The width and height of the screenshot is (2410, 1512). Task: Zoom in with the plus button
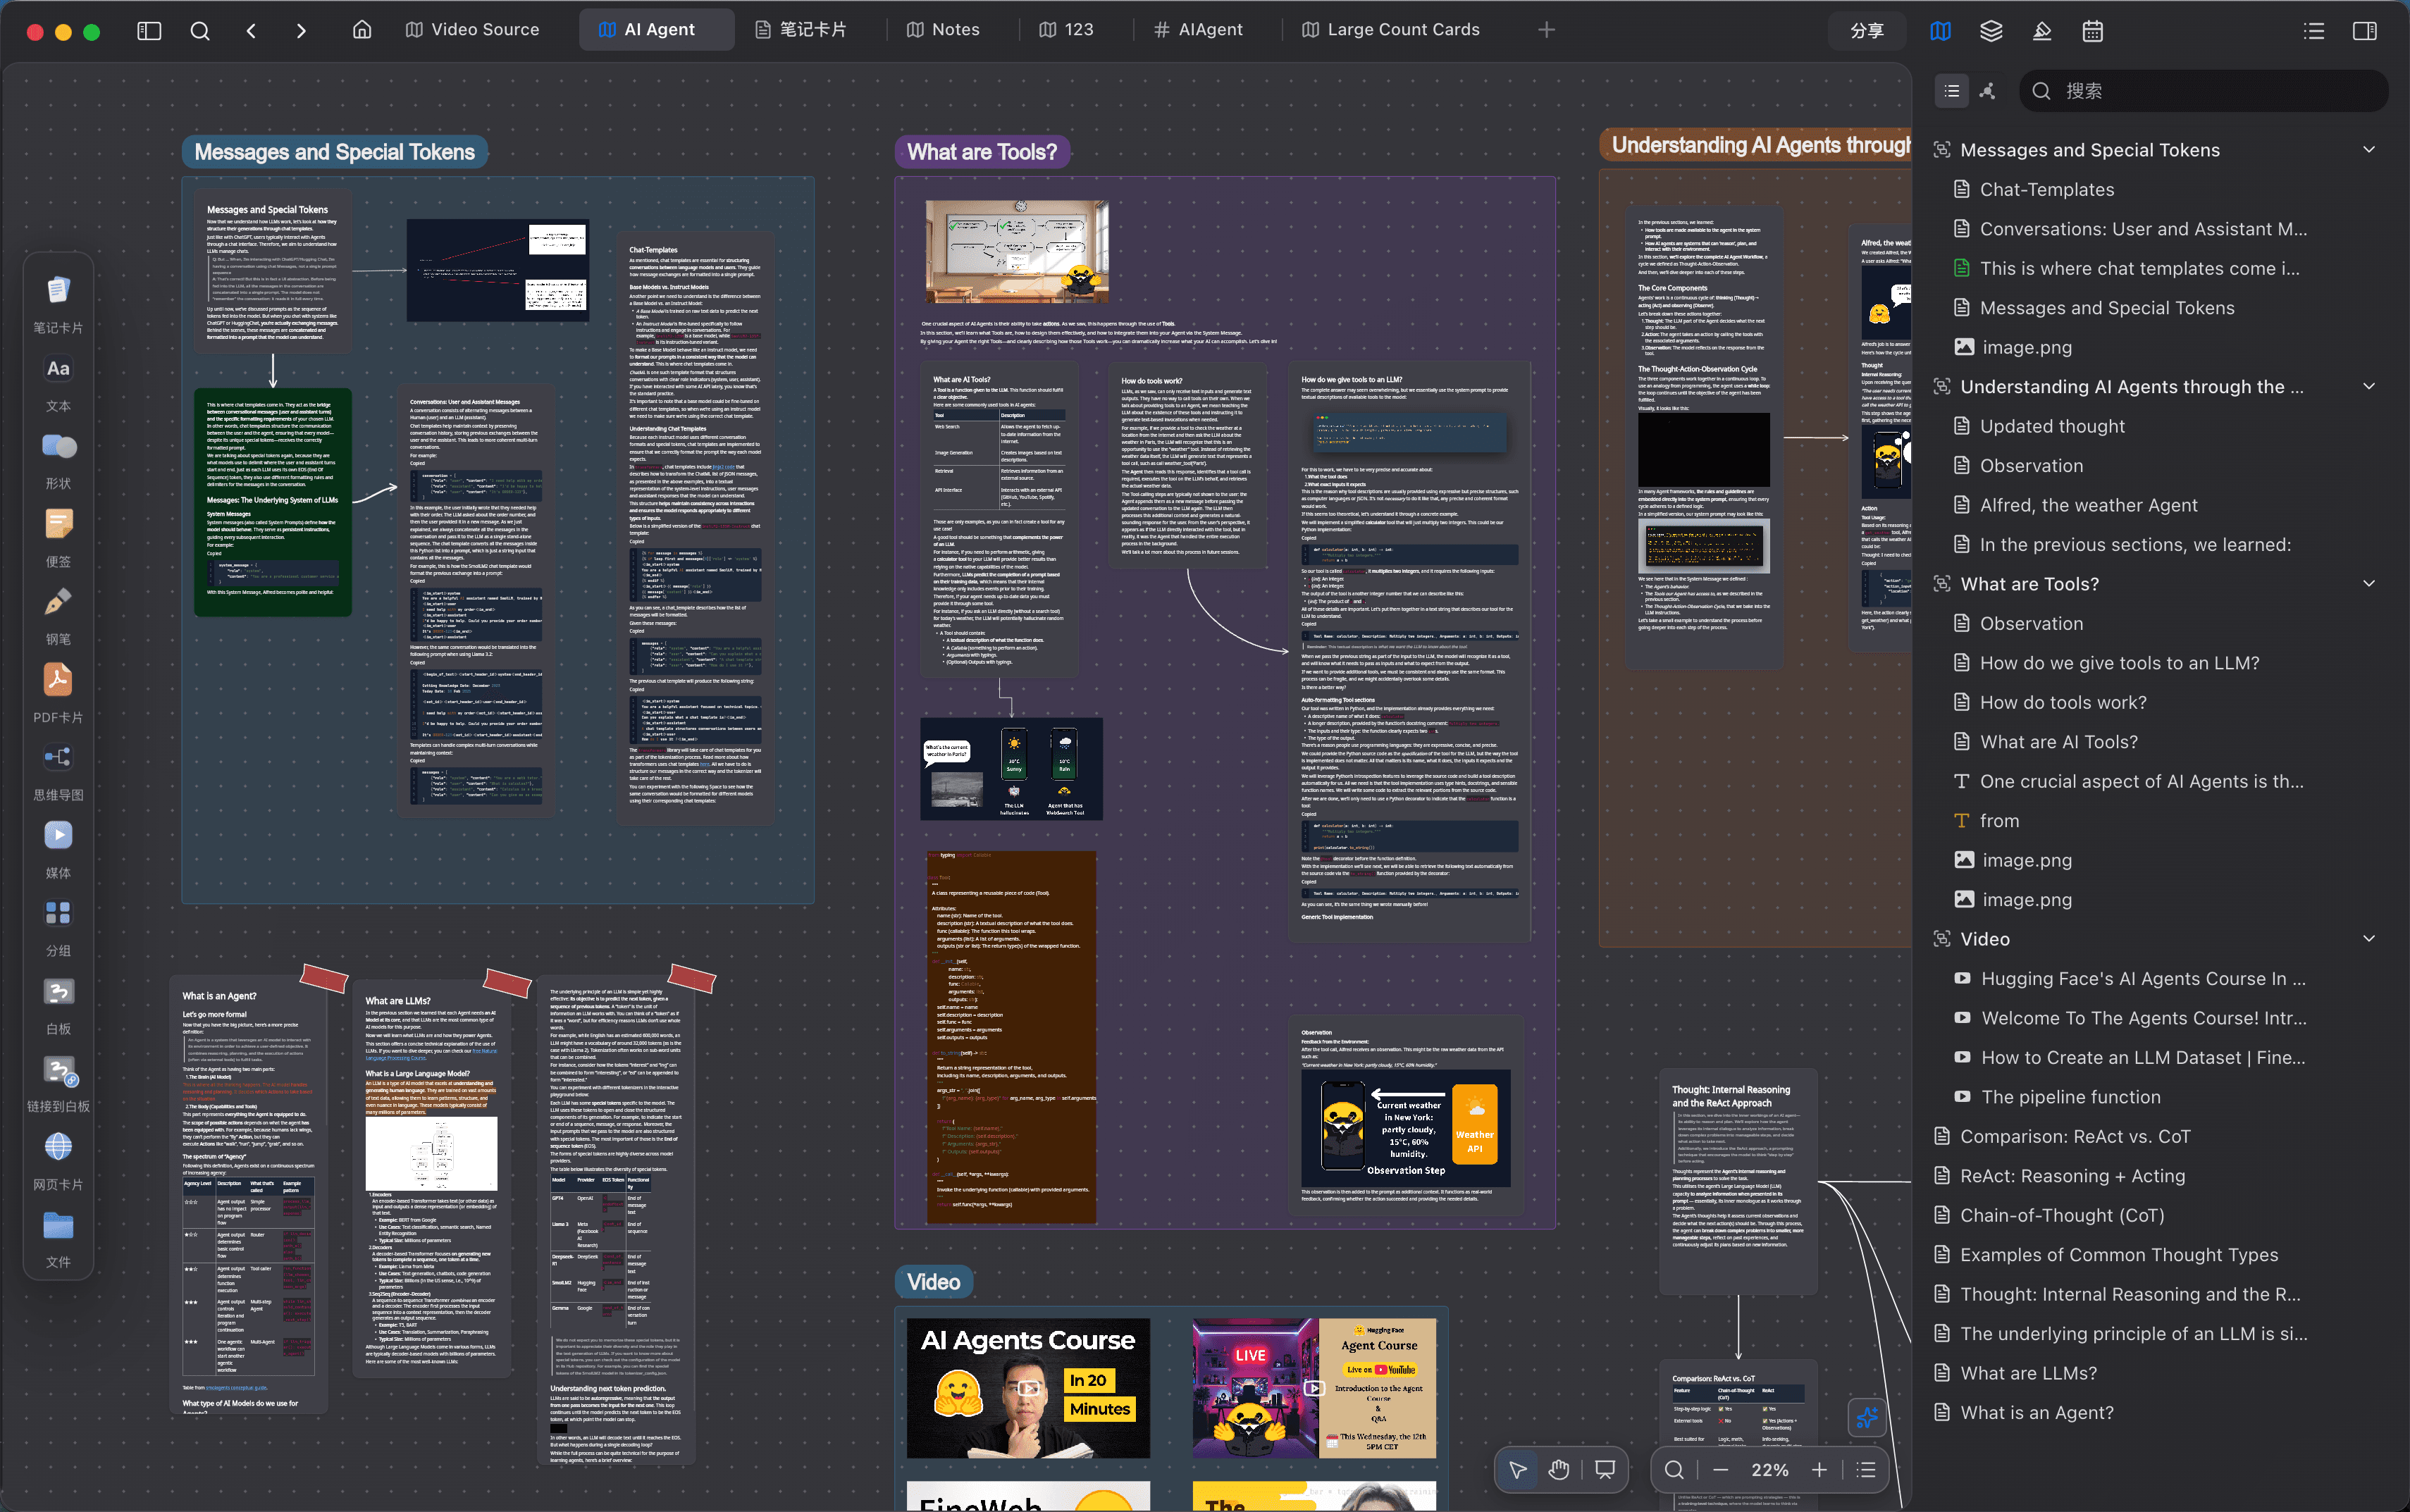[1819, 1469]
